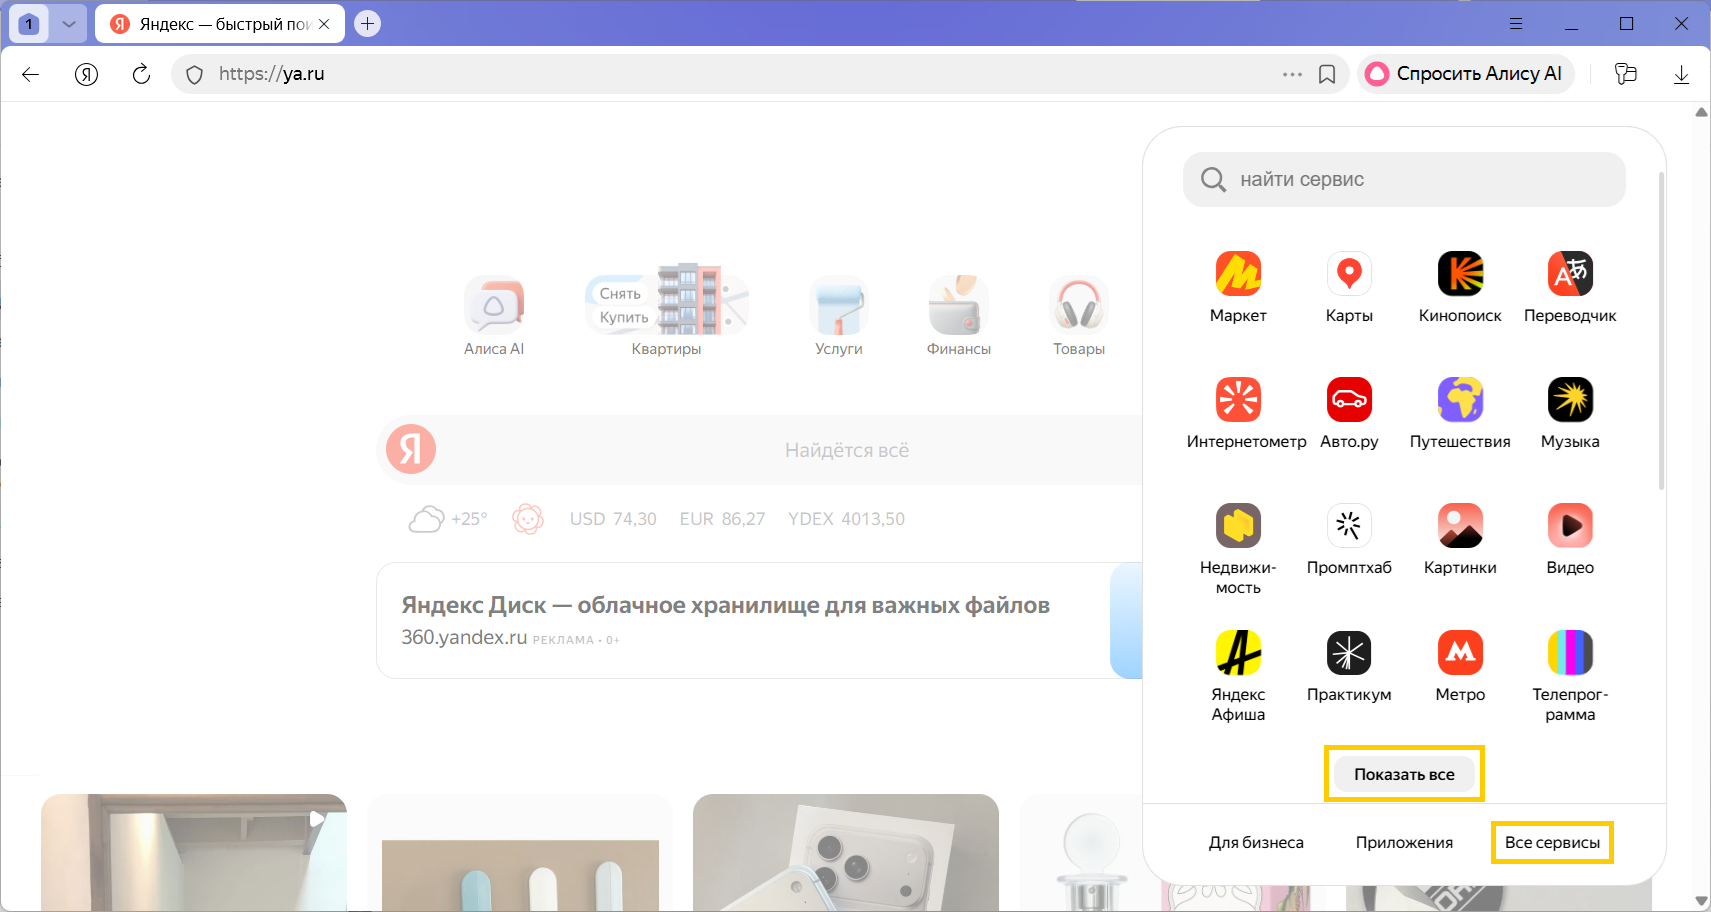Open the Услуги shortcut
This screenshot has height=912, width=1711.
[x=838, y=316]
